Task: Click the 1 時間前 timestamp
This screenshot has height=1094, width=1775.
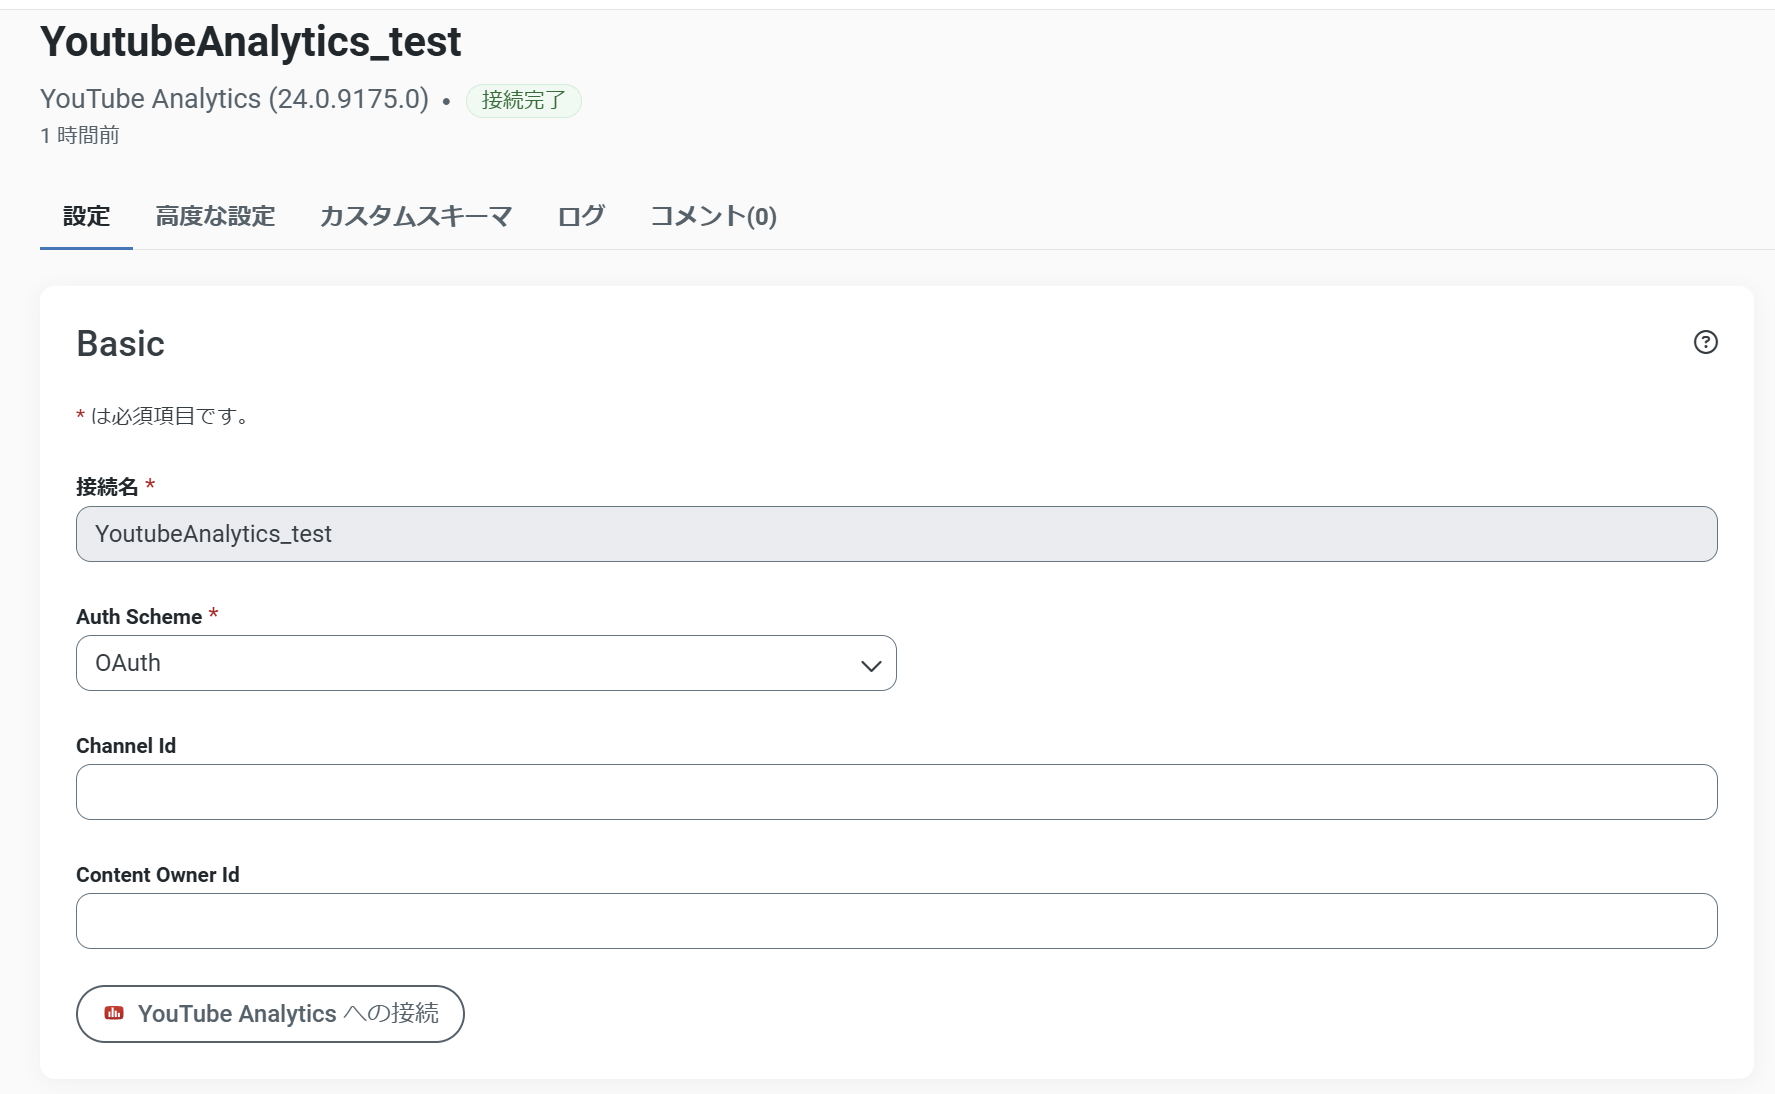Action: point(80,135)
